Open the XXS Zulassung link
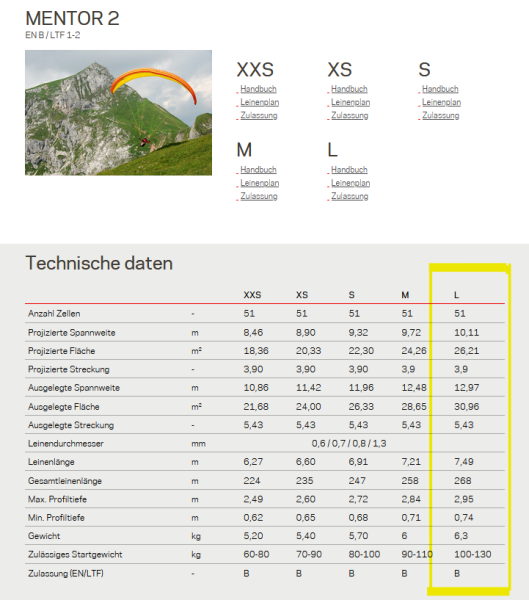The image size is (529, 600). point(259,116)
